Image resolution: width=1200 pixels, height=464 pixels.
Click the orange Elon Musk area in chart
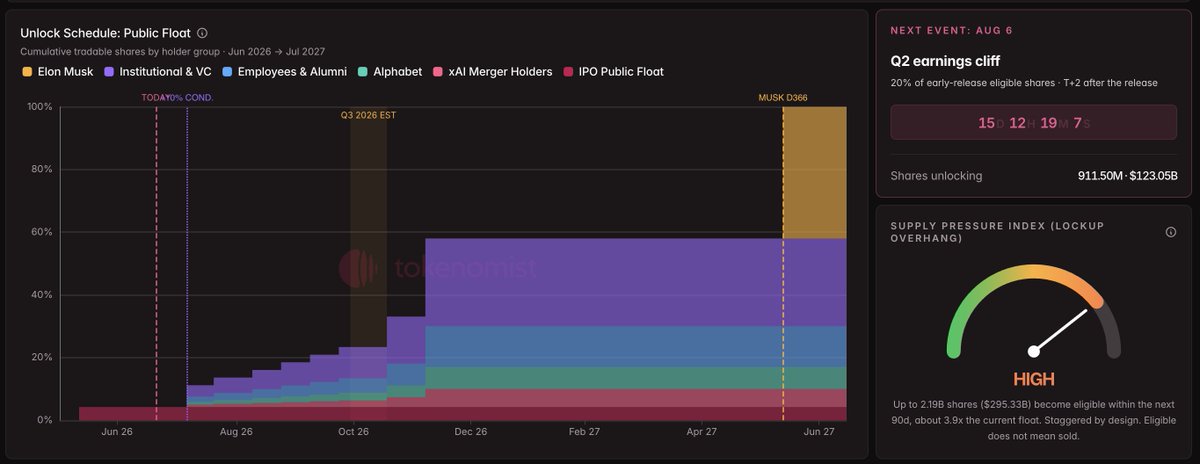click(x=814, y=172)
